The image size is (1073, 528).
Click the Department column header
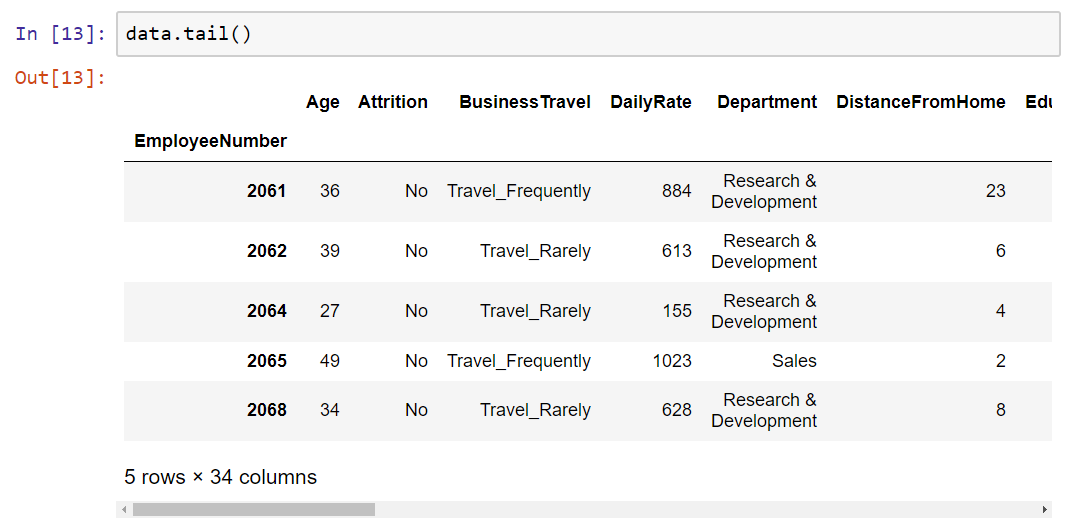pyautogui.click(x=767, y=102)
